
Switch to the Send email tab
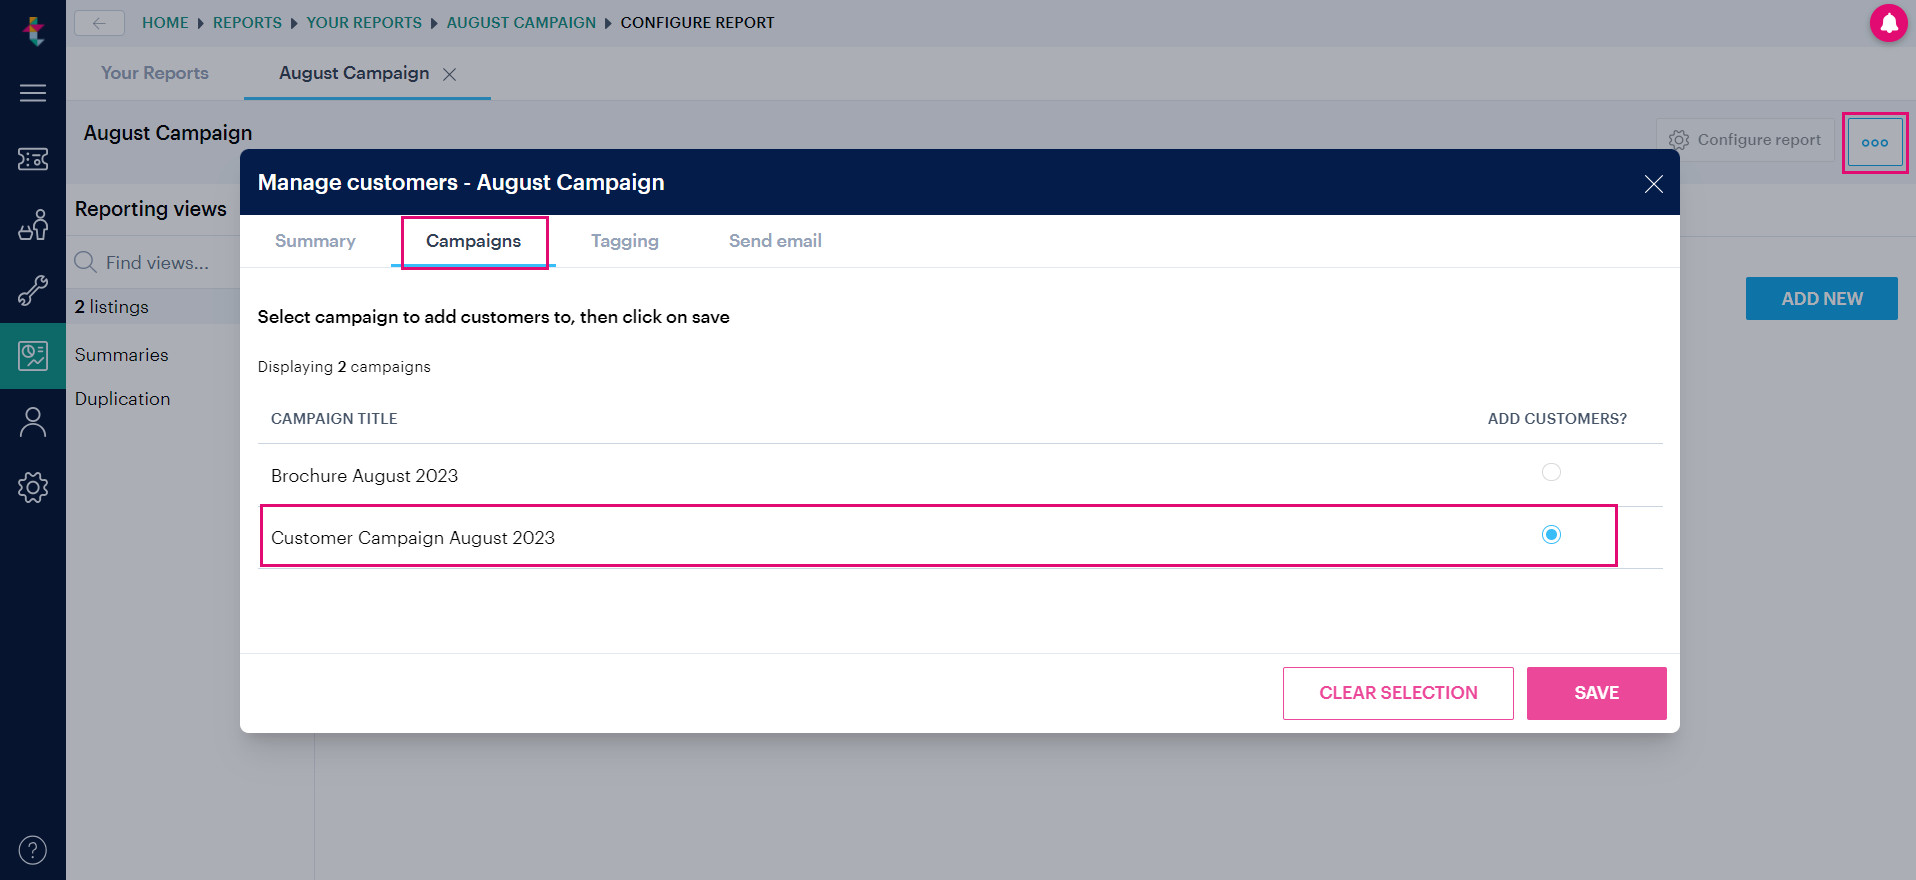click(x=775, y=241)
